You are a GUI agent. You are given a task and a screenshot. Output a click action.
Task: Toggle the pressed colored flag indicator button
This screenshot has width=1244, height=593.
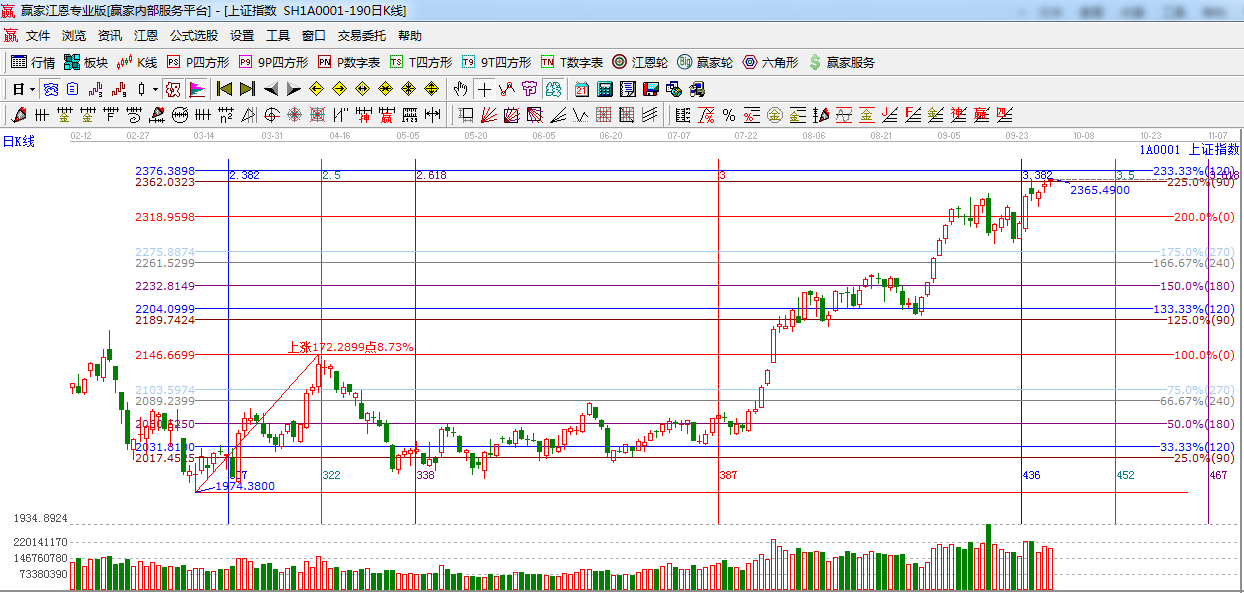196,89
